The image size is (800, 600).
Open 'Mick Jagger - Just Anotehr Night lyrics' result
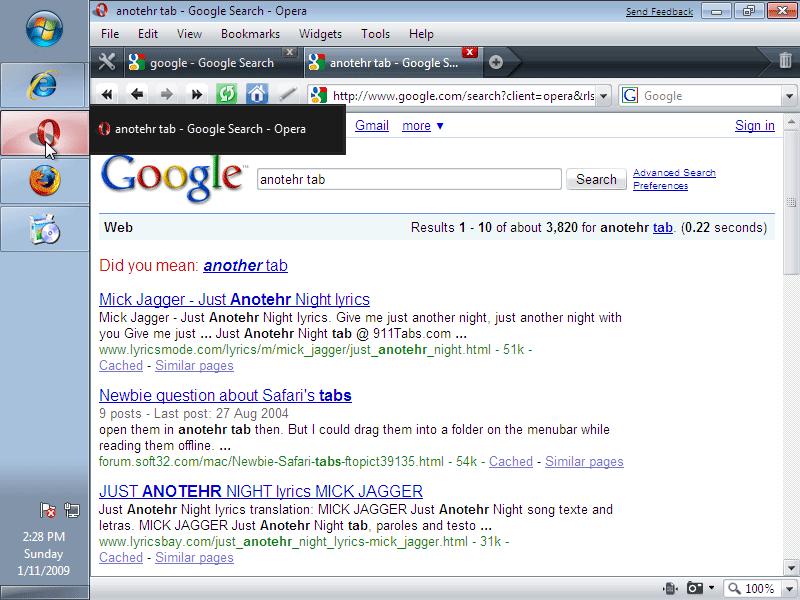[234, 299]
